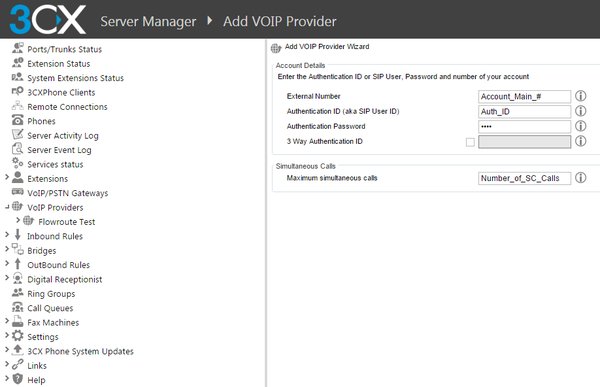600x387 pixels.
Task: Click the Settings gear icon
Action: click(x=18, y=336)
